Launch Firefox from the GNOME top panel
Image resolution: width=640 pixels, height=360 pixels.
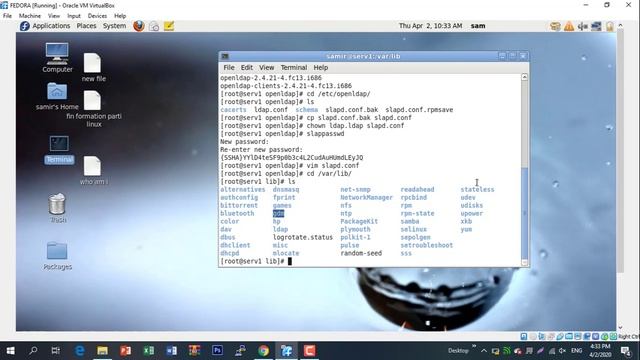pyautogui.click(x=139, y=26)
